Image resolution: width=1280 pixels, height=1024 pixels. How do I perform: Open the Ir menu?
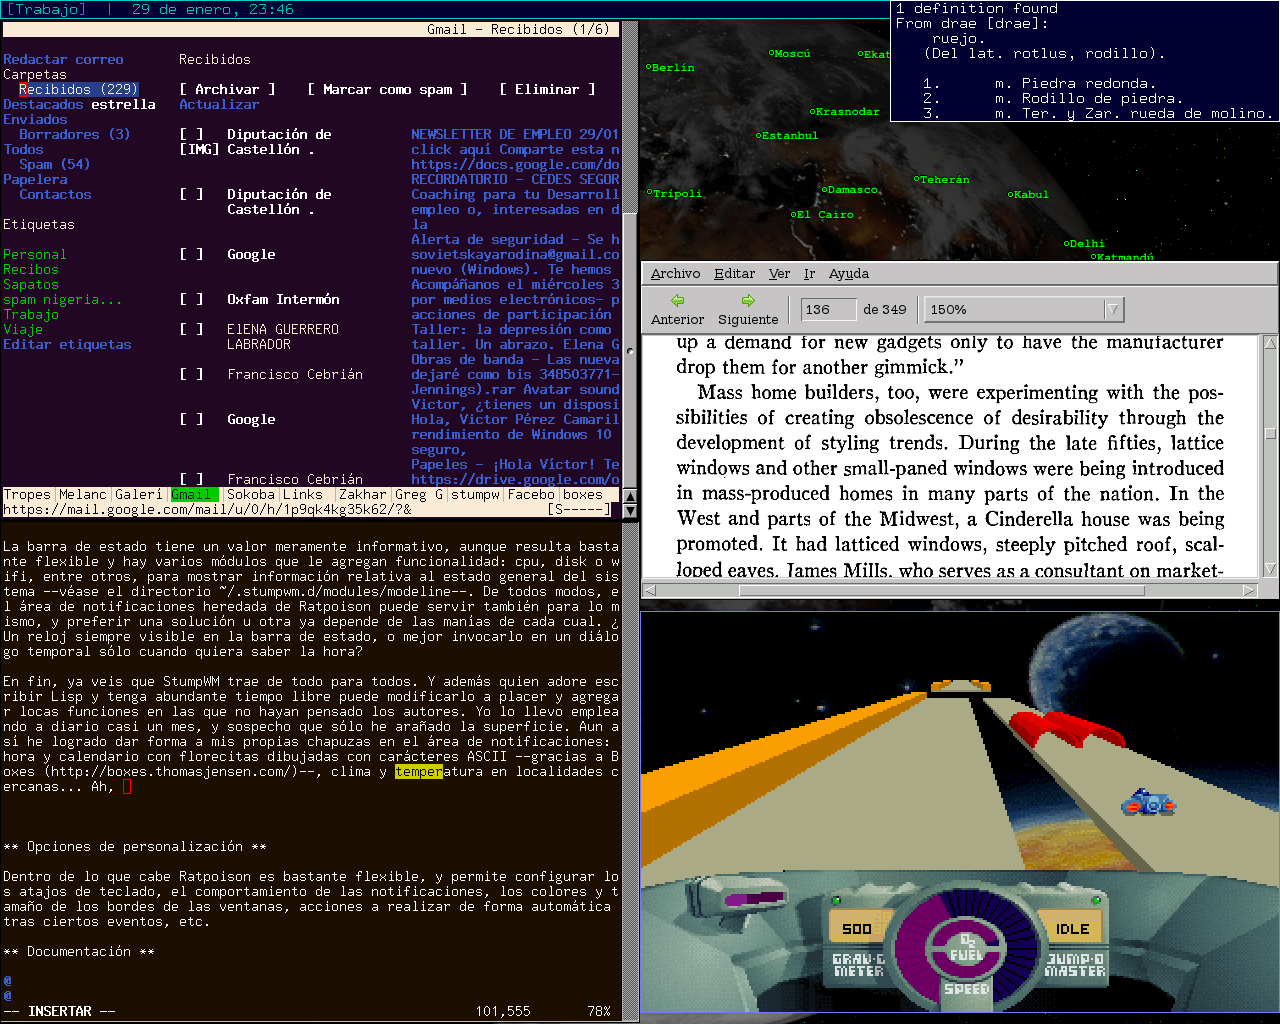tap(809, 273)
